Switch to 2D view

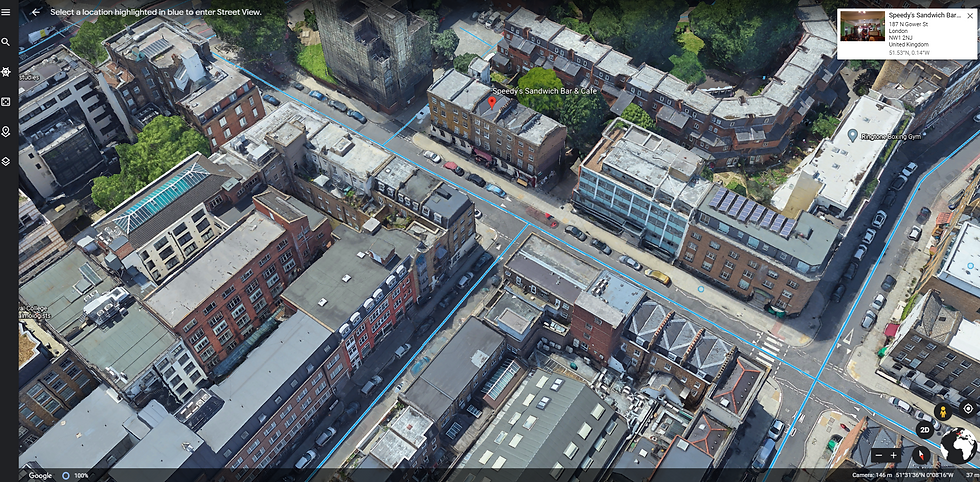coord(925,429)
